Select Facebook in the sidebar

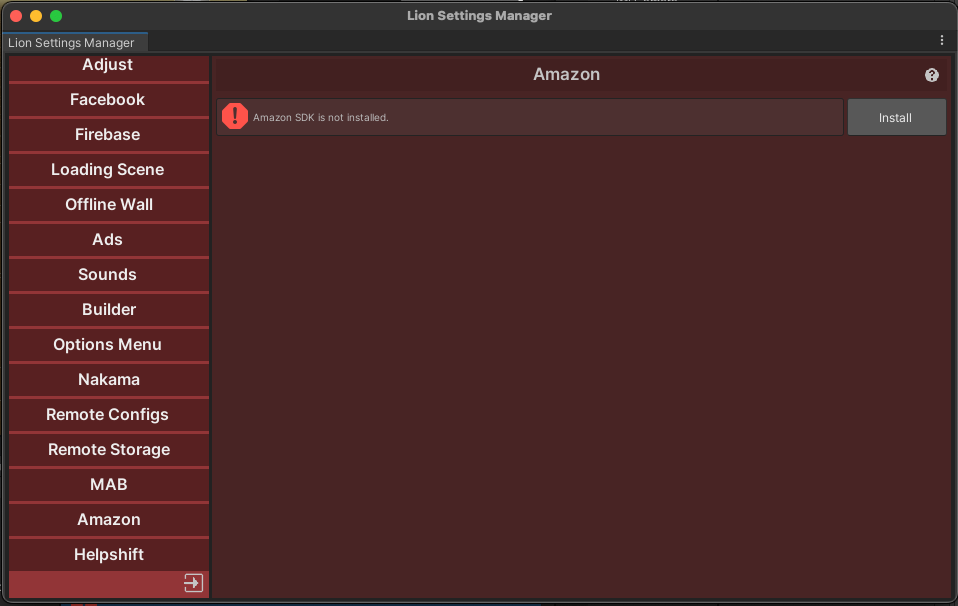109,100
